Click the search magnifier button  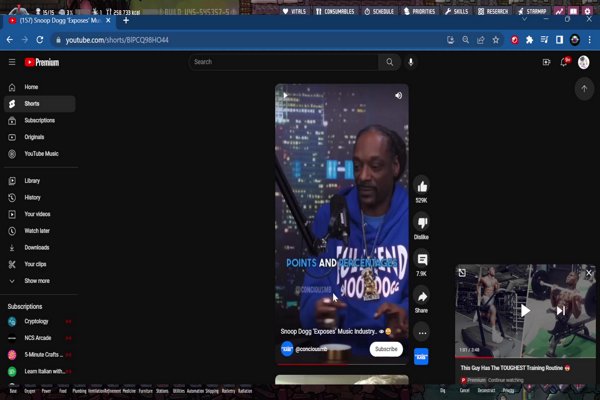point(390,62)
